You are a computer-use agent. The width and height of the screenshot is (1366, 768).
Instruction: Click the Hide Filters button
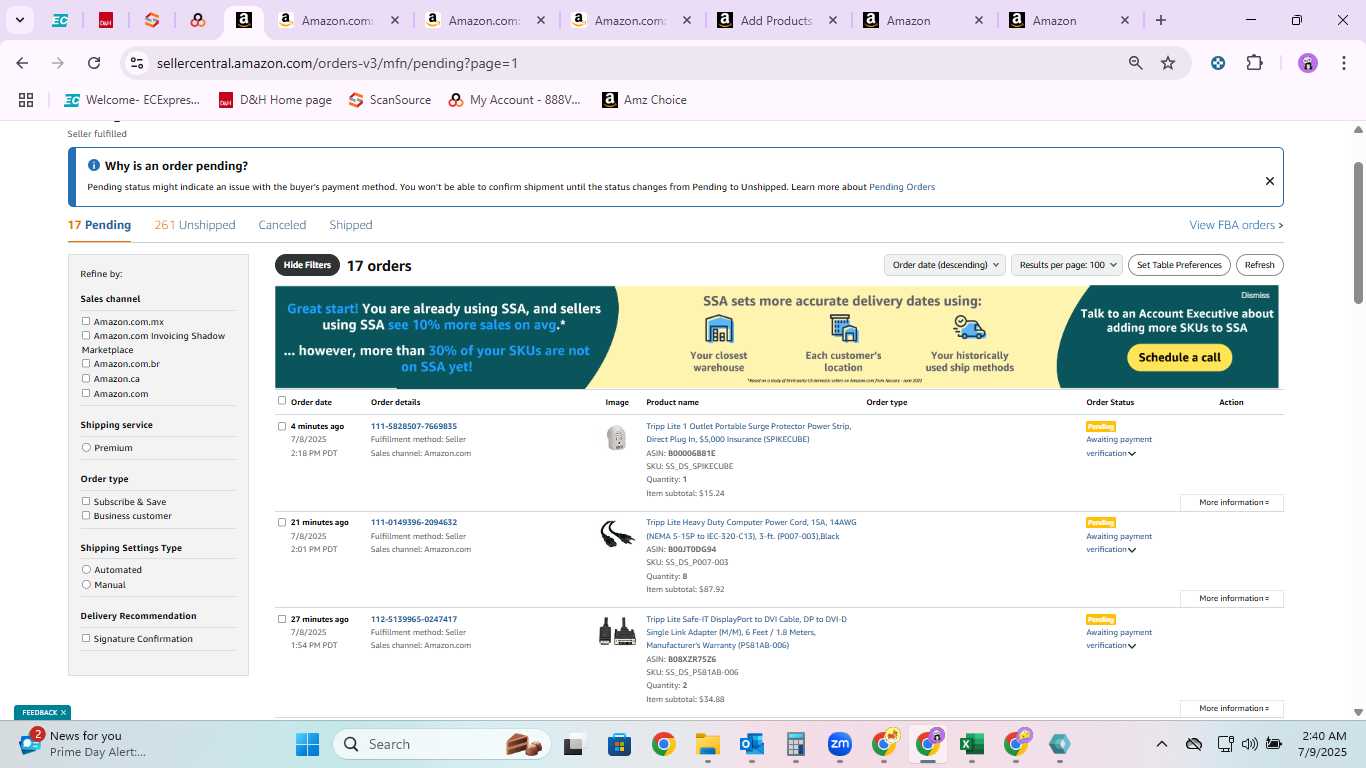coord(307,265)
